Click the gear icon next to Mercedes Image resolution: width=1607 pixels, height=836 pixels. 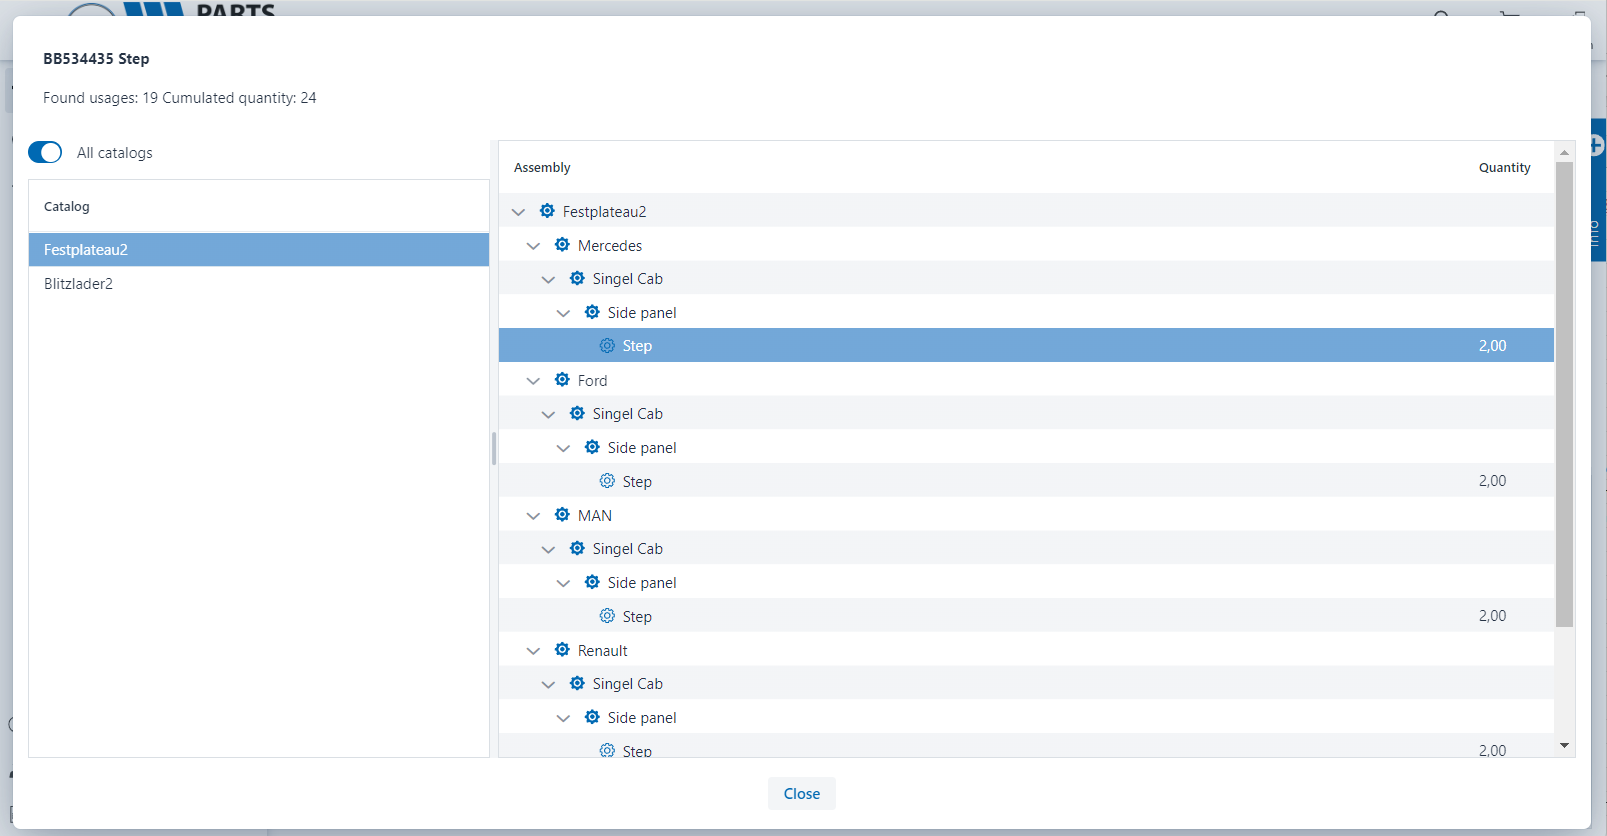click(562, 245)
